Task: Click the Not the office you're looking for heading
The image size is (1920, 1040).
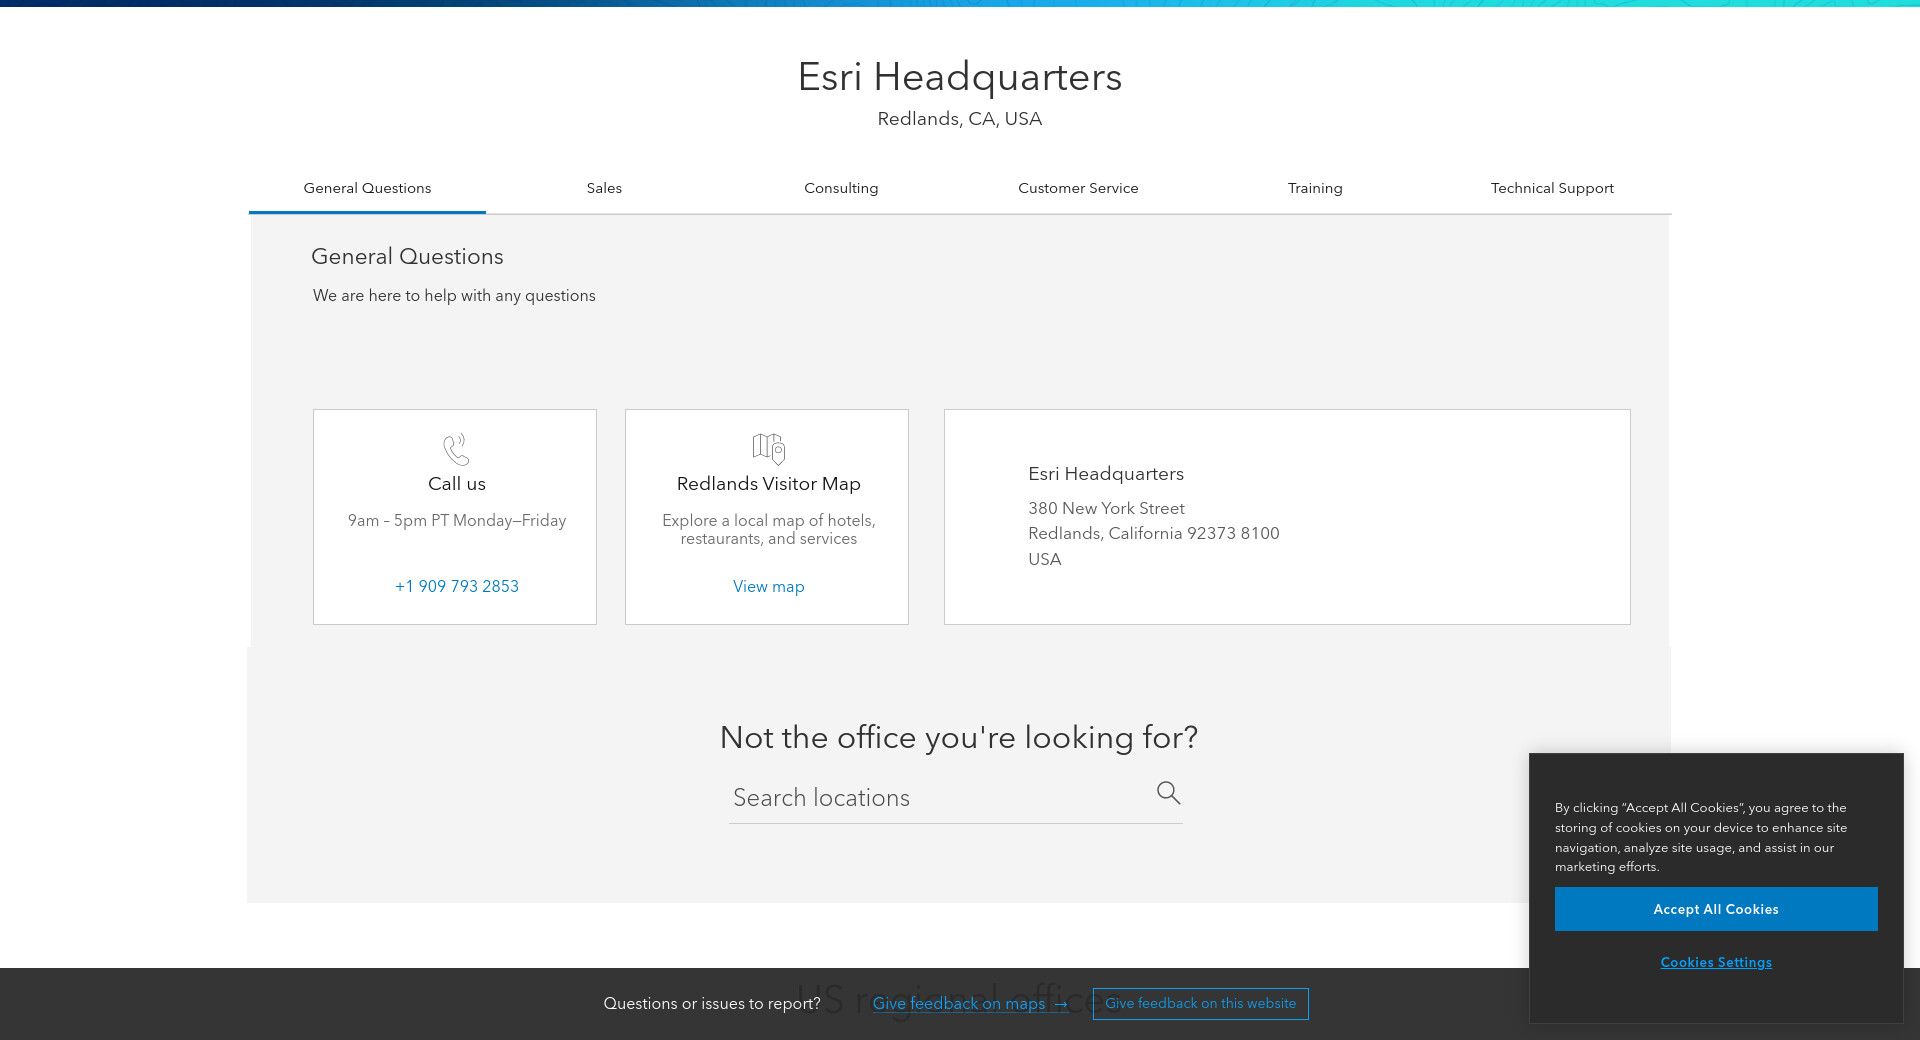Action: 958,737
